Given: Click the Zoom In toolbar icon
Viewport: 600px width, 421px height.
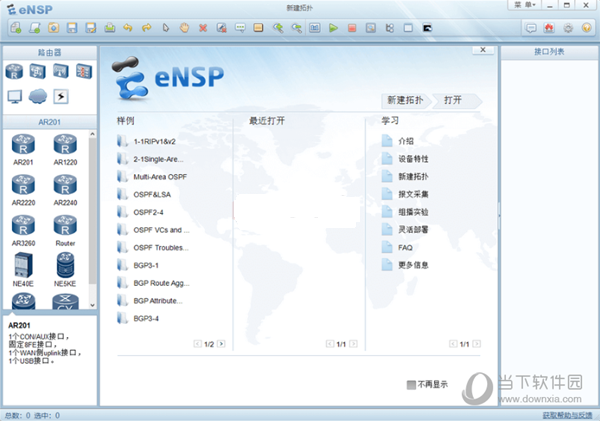Looking at the screenshot, I should (278, 28).
